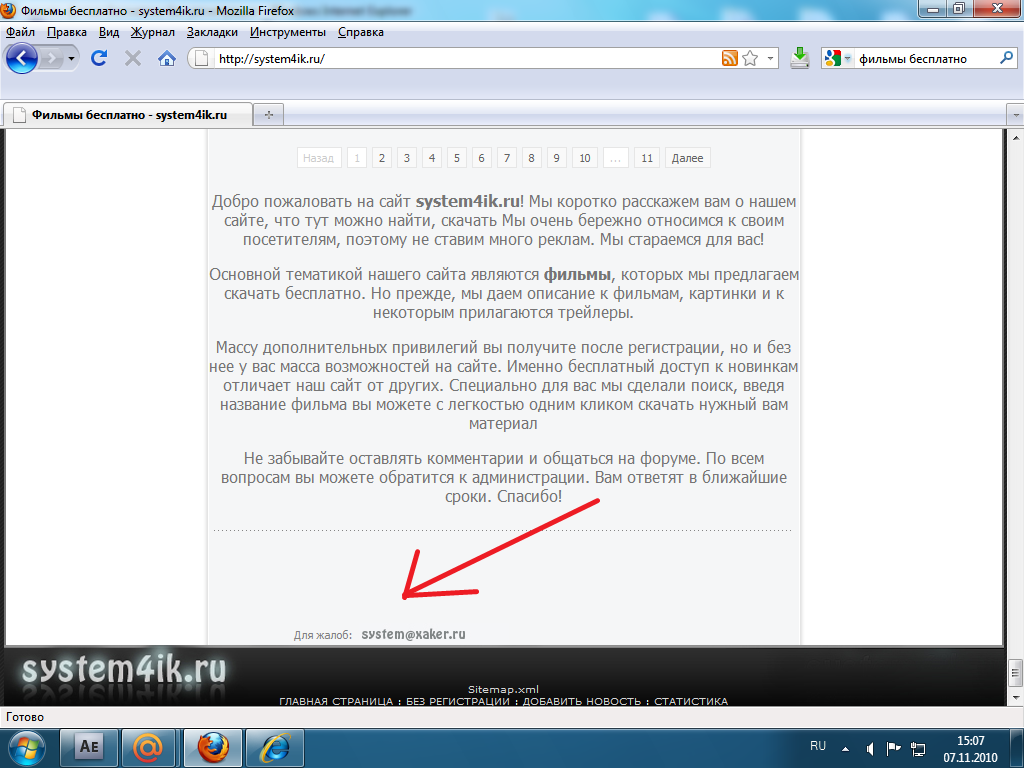
Task: Go to pagination page 6
Action: (x=481, y=158)
